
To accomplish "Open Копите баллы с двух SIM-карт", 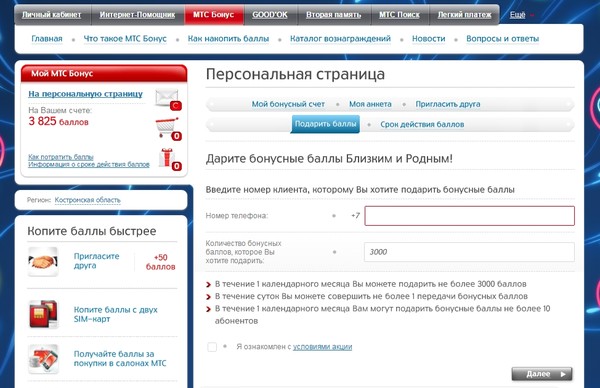I will 116,314.
